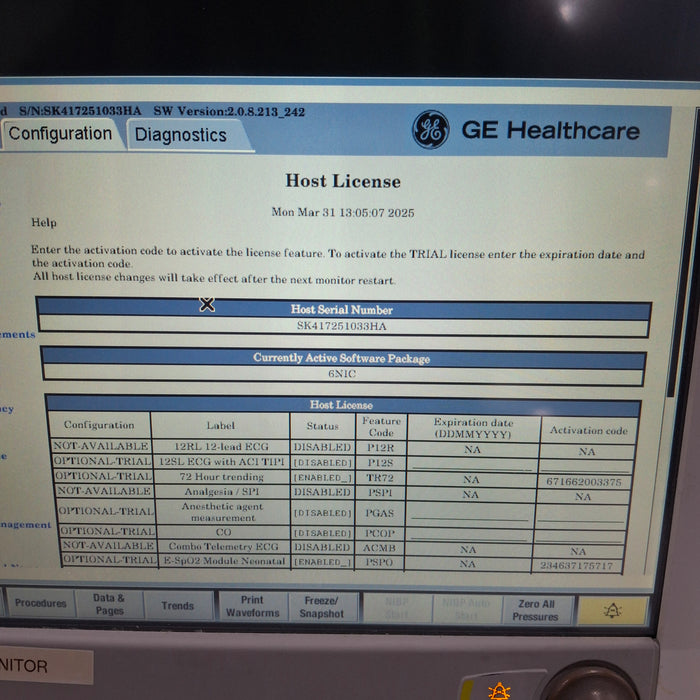The width and height of the screenshot is (700, 700).
Task: Toggle the E-SpO2 Module Neonatal status
Action: (x=322, y=564)
